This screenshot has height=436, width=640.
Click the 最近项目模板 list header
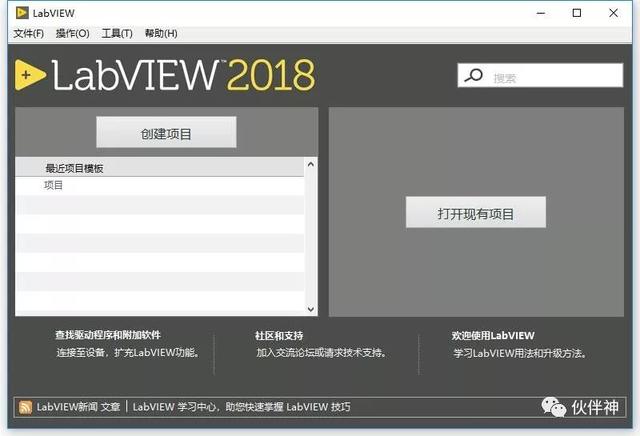[x=160, y=168]
